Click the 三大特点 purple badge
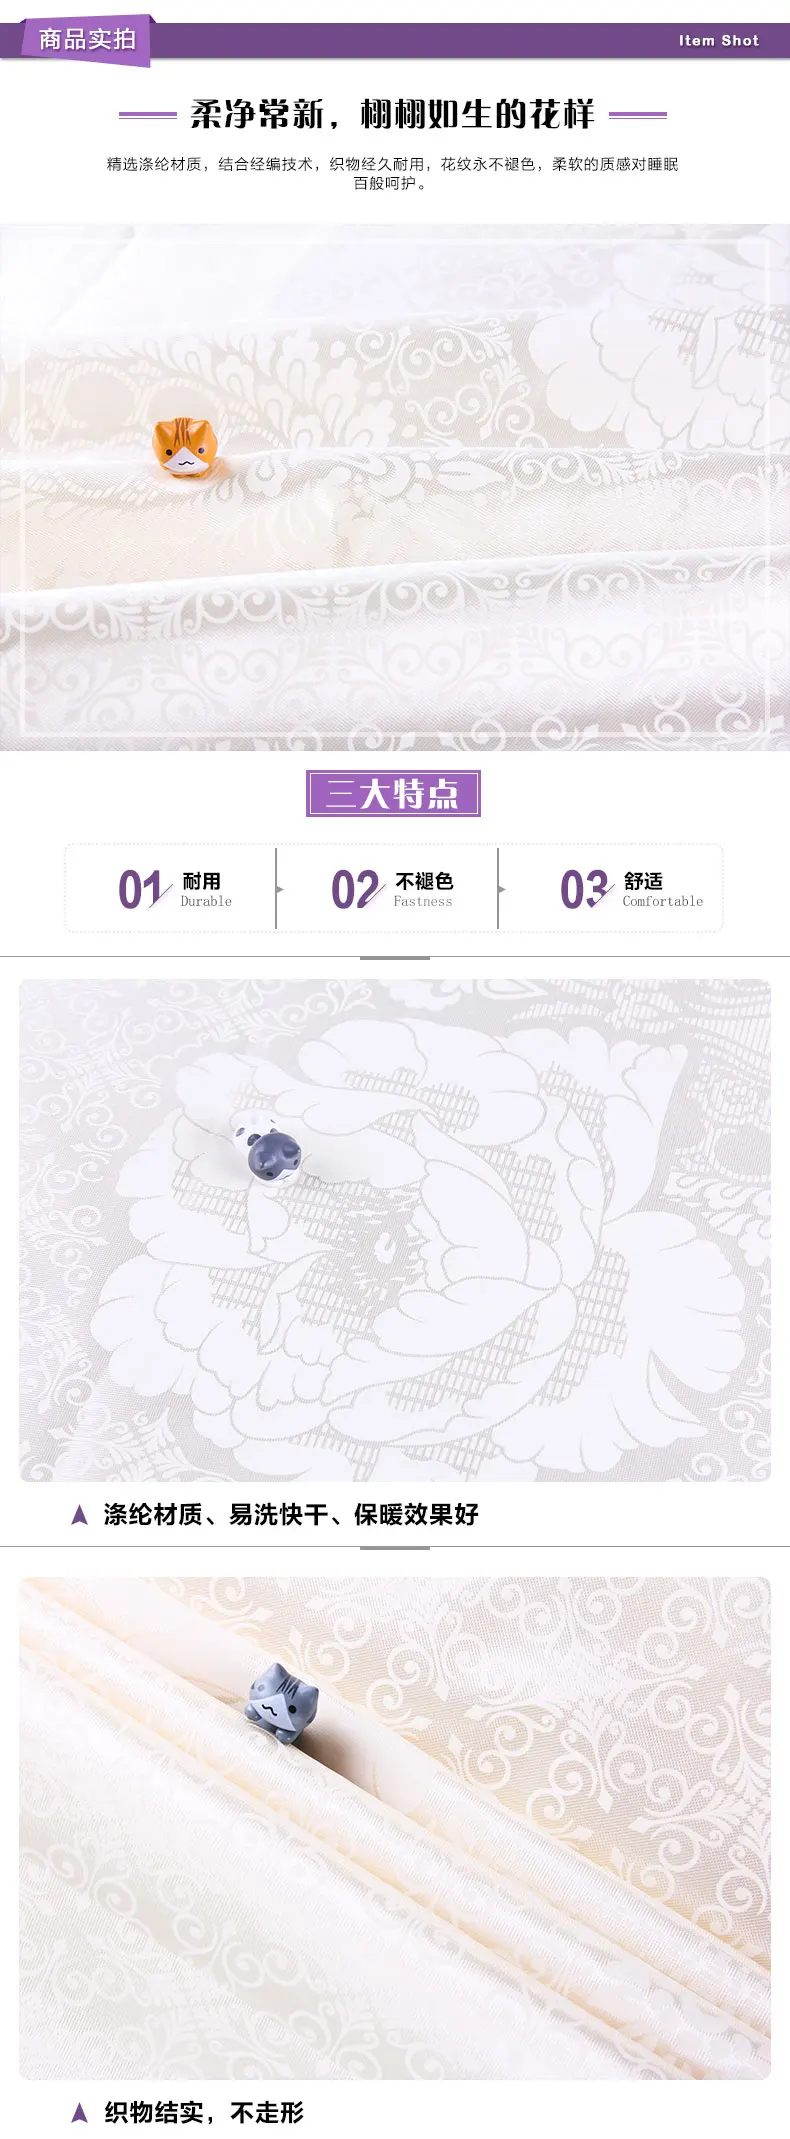 [x=393, y=794]
